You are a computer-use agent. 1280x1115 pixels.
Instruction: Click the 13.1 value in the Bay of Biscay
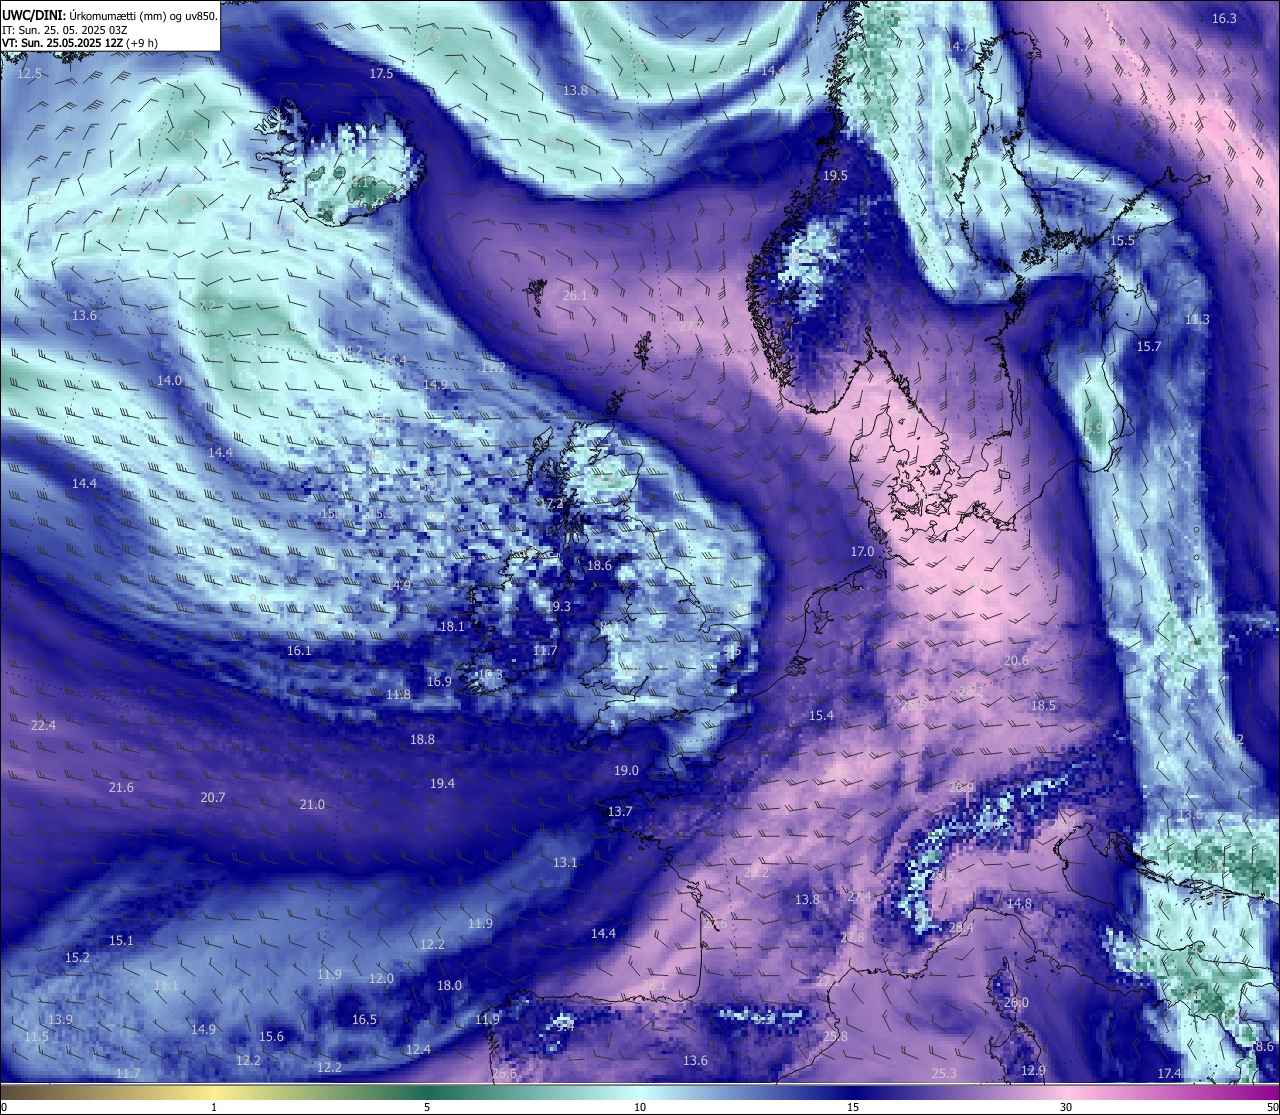(x=565, y=863)
